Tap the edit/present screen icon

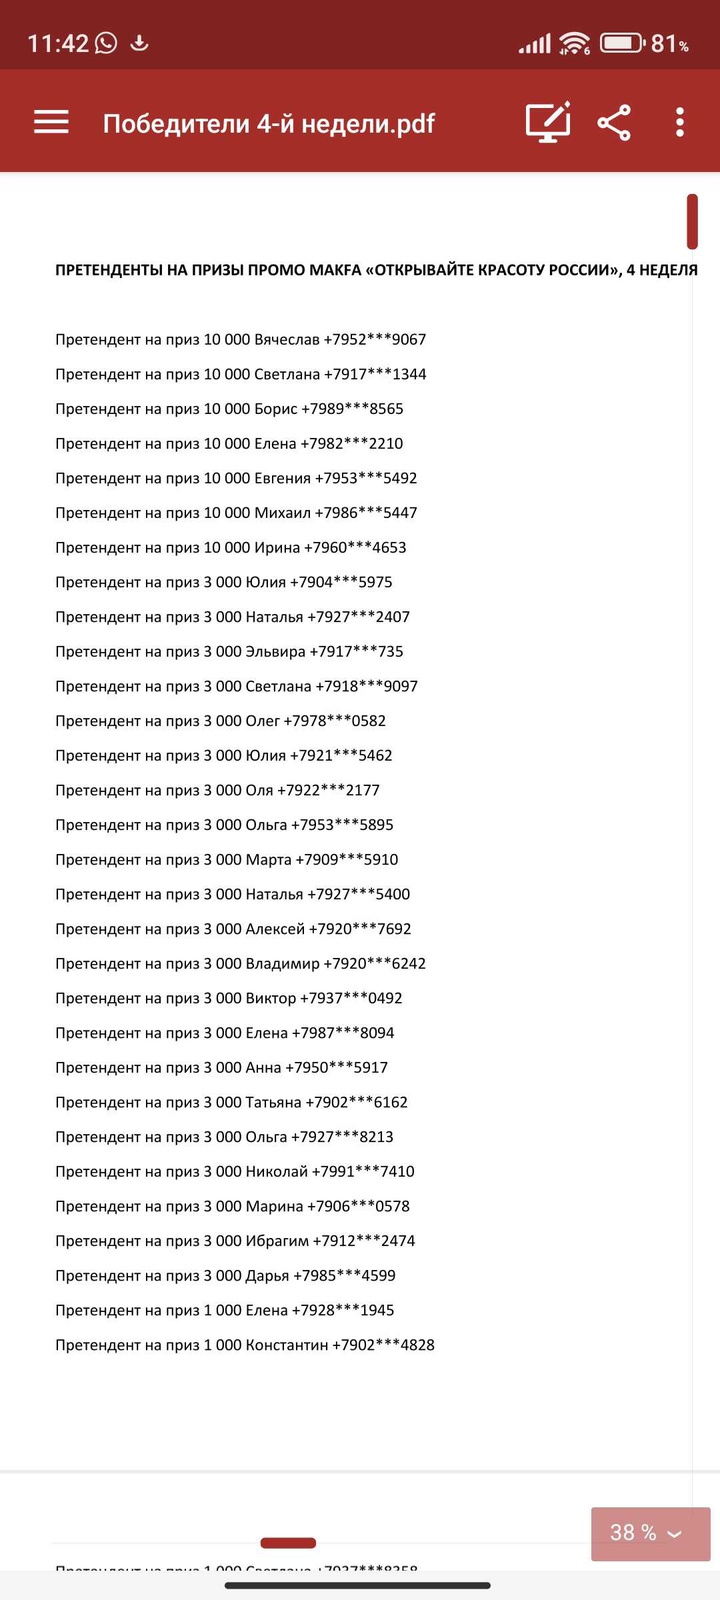pos(548,122)
